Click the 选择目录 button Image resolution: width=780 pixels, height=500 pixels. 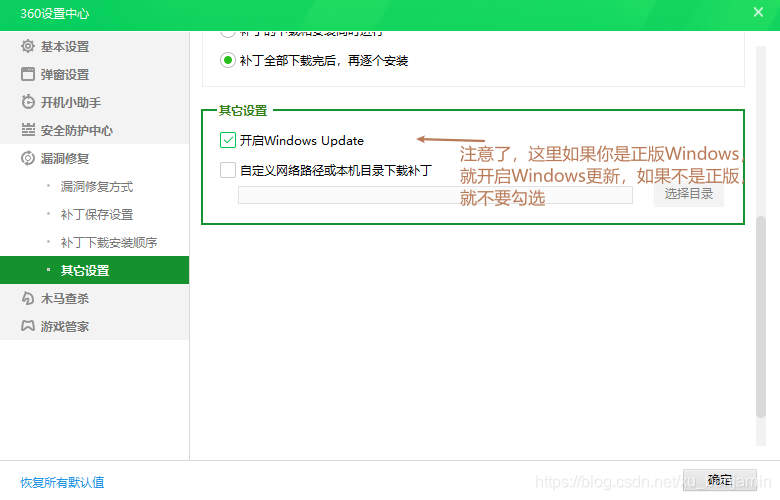coord(689,194)
